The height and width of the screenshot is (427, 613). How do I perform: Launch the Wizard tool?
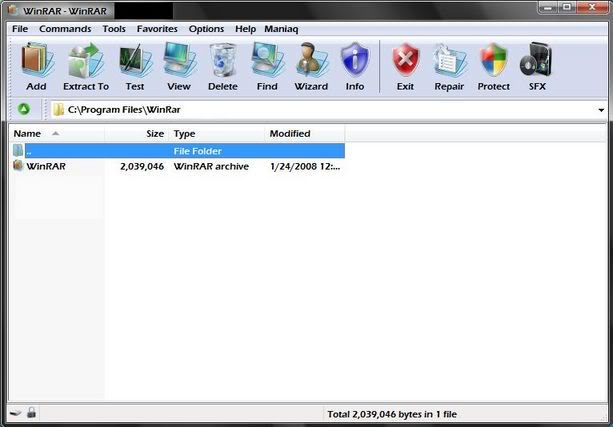(x=312, y=61)
